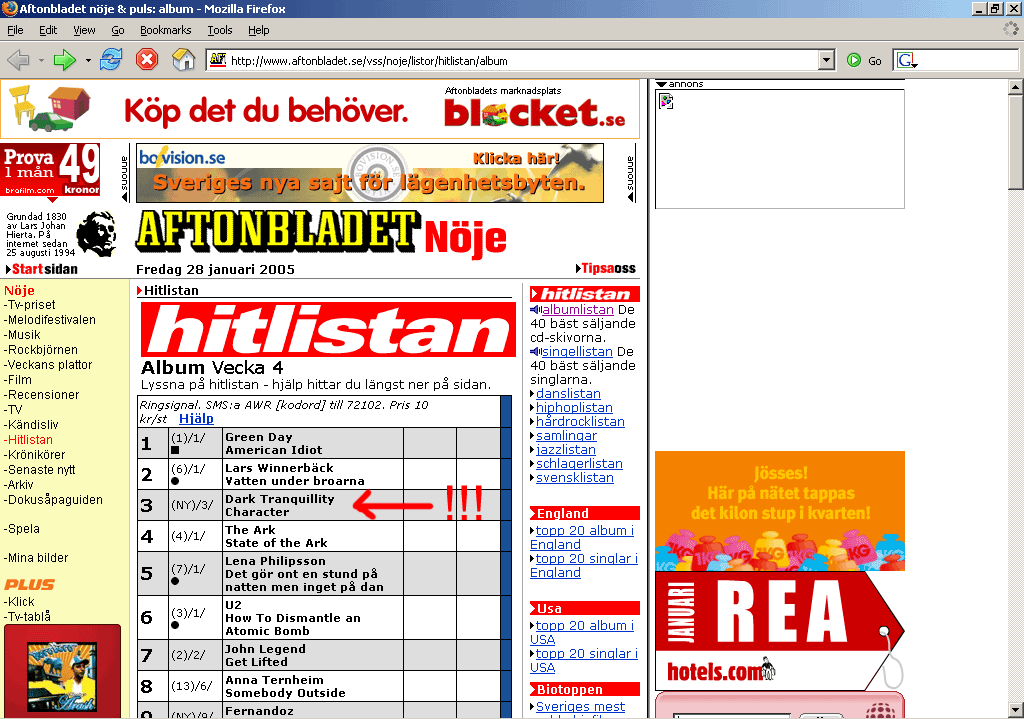Open topp 20 singlar i England

click(584, 566)
